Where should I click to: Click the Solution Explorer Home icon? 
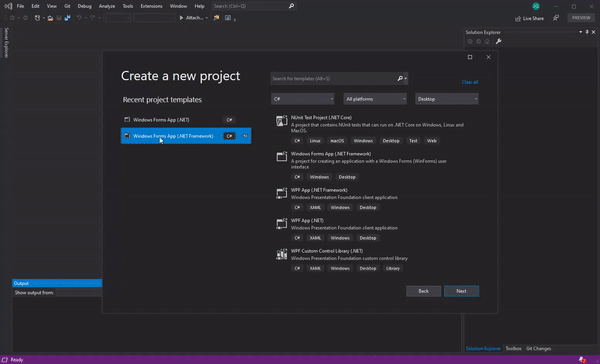point(487,41)
